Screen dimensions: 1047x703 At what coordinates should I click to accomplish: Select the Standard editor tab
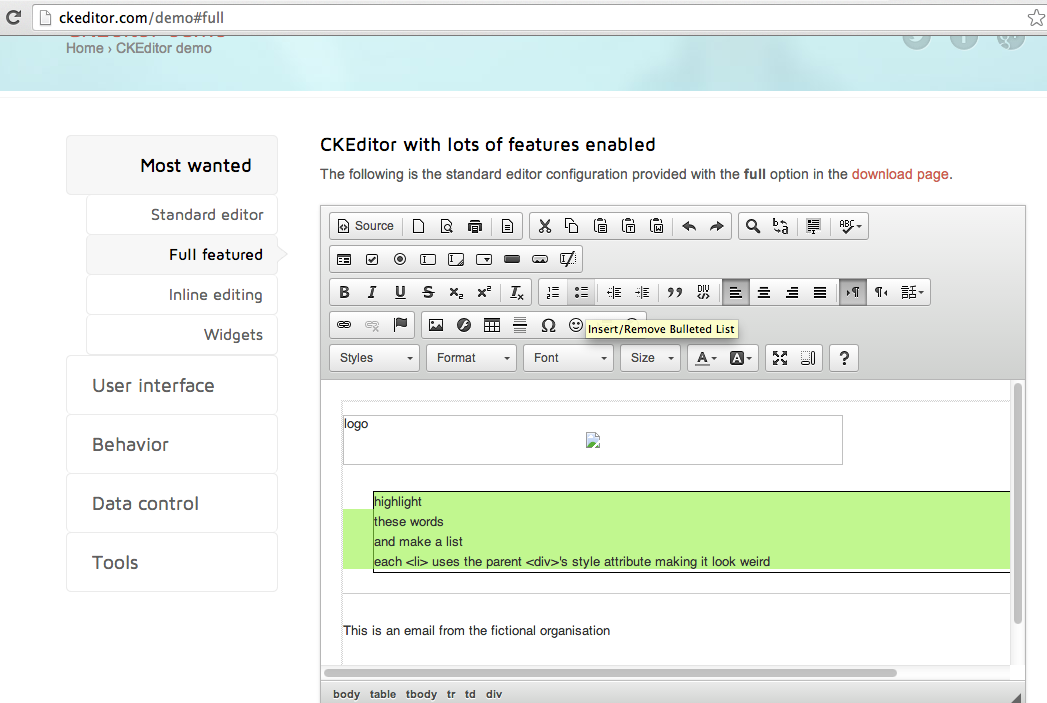coord(207,215)
